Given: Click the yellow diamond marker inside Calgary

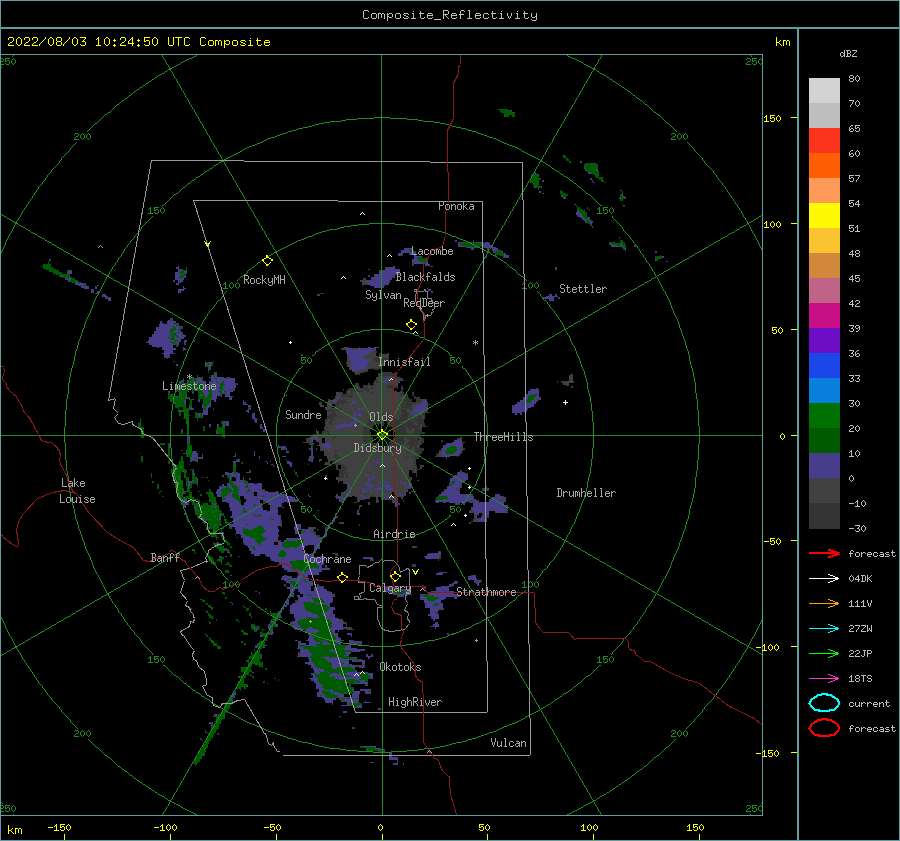Looking at the screenshot, I should click(395, 576).
